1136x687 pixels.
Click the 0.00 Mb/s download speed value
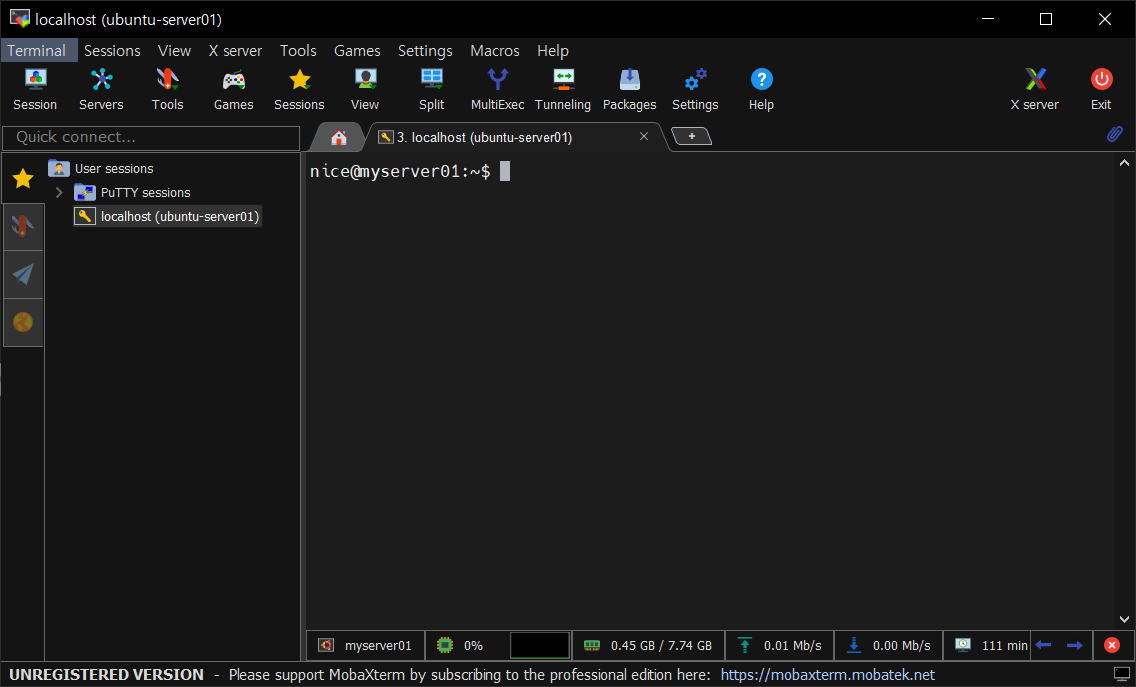902,646
